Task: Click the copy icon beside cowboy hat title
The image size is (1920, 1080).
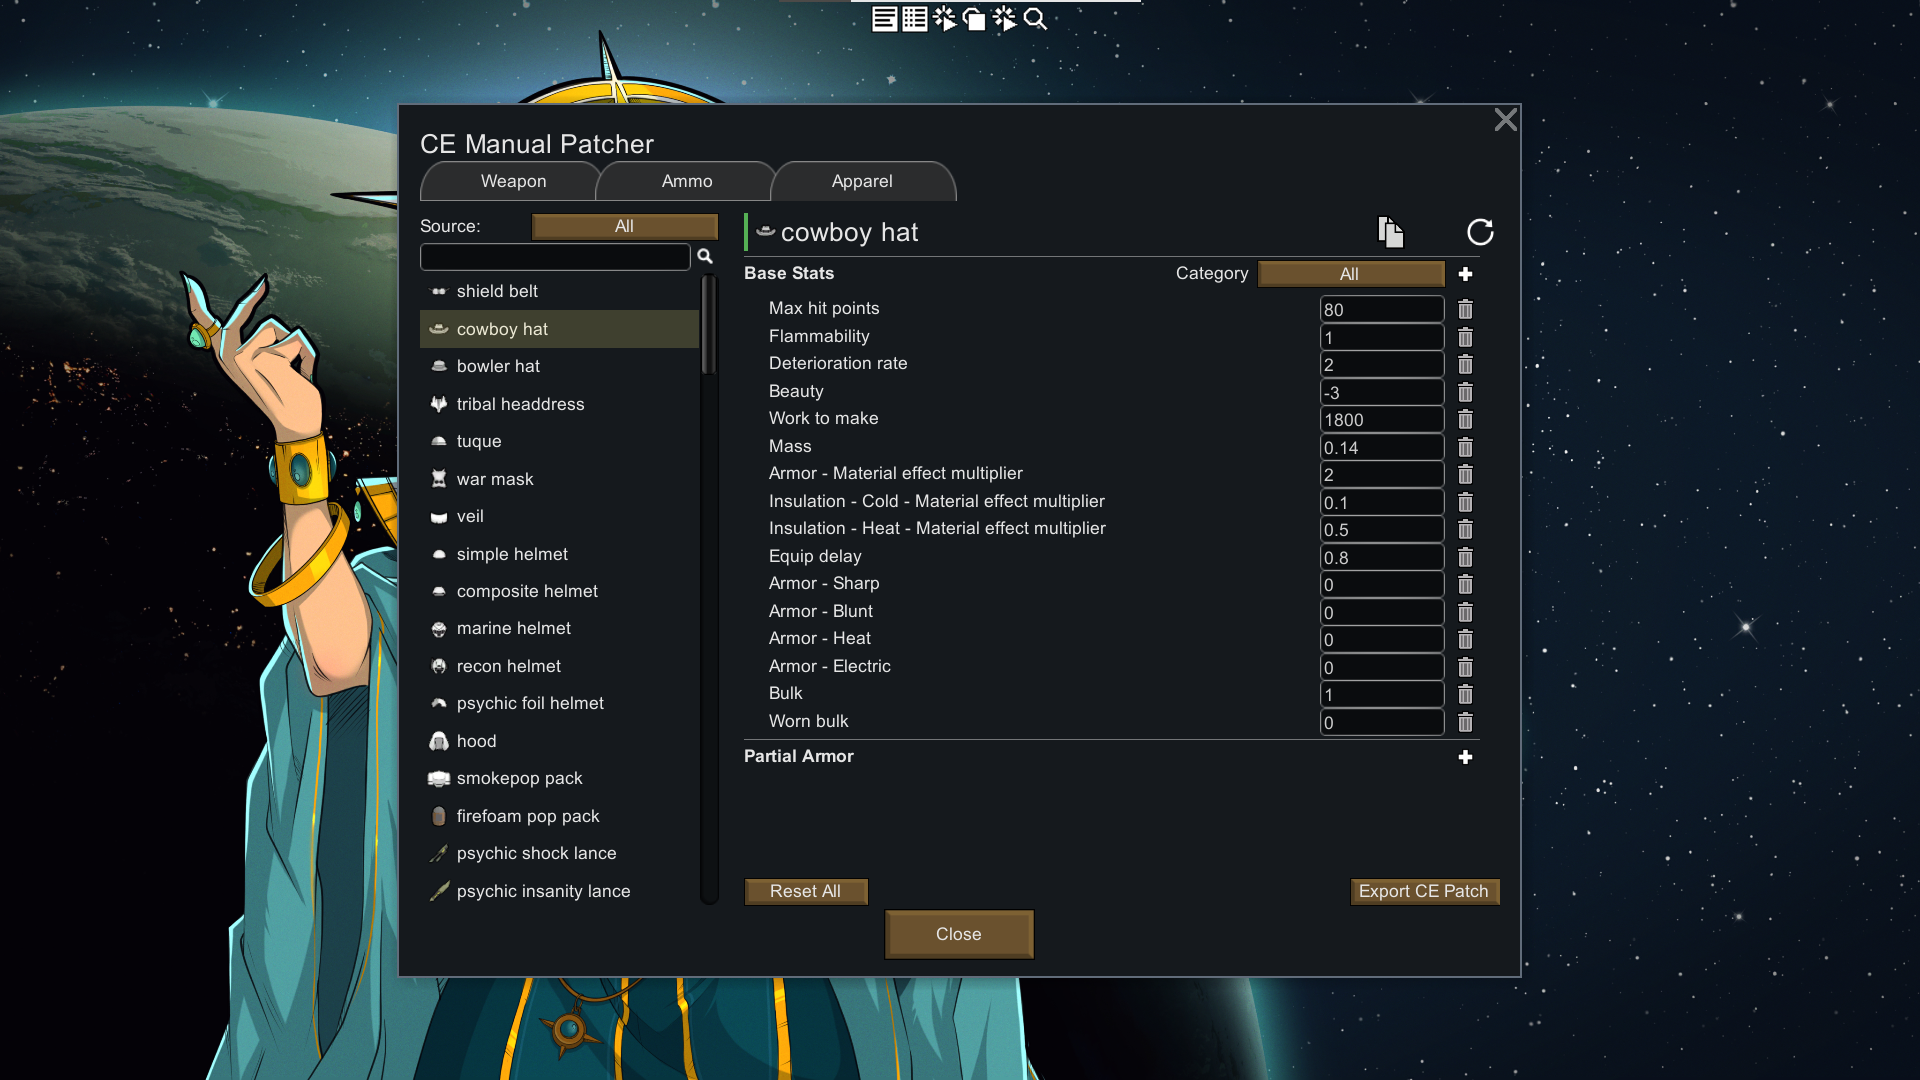Action: point(1391,232)
